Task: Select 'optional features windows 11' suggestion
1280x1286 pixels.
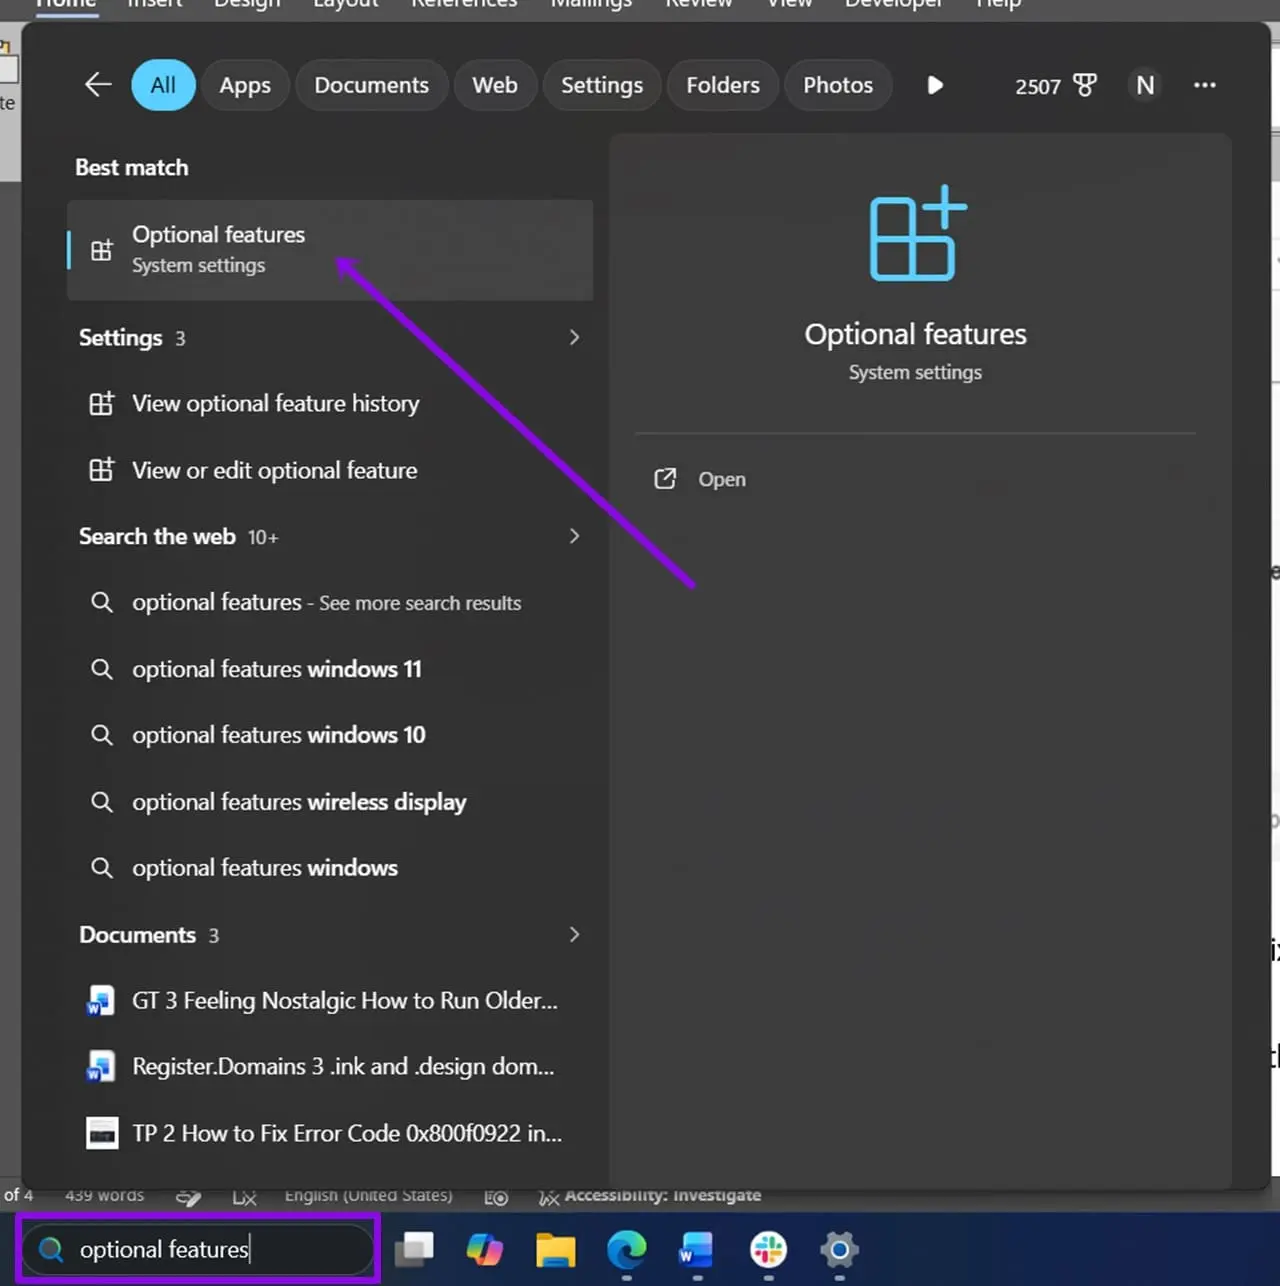Action: (330, 669)
